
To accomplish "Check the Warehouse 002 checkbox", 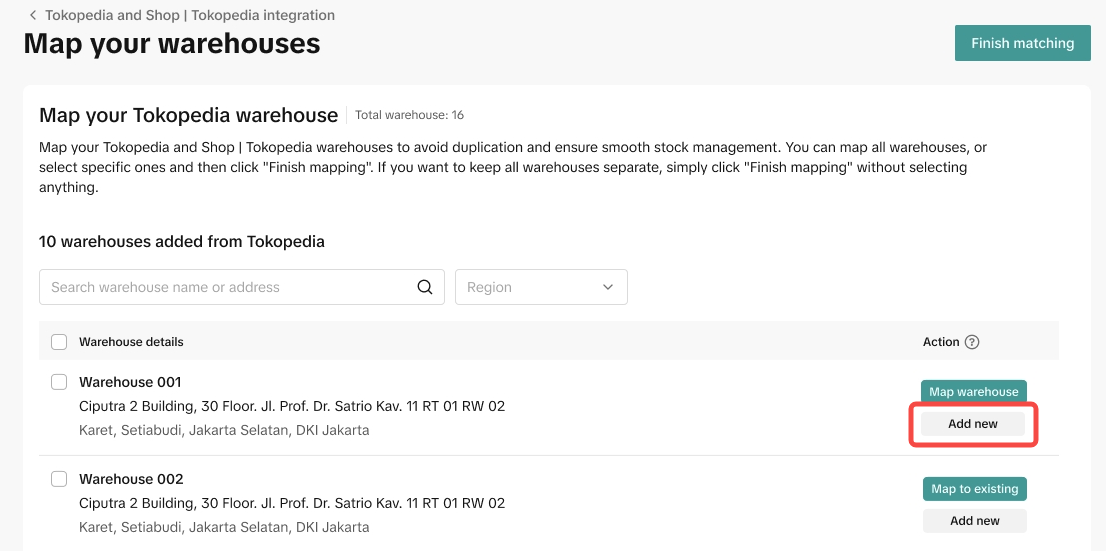I will tap(59, 479).
